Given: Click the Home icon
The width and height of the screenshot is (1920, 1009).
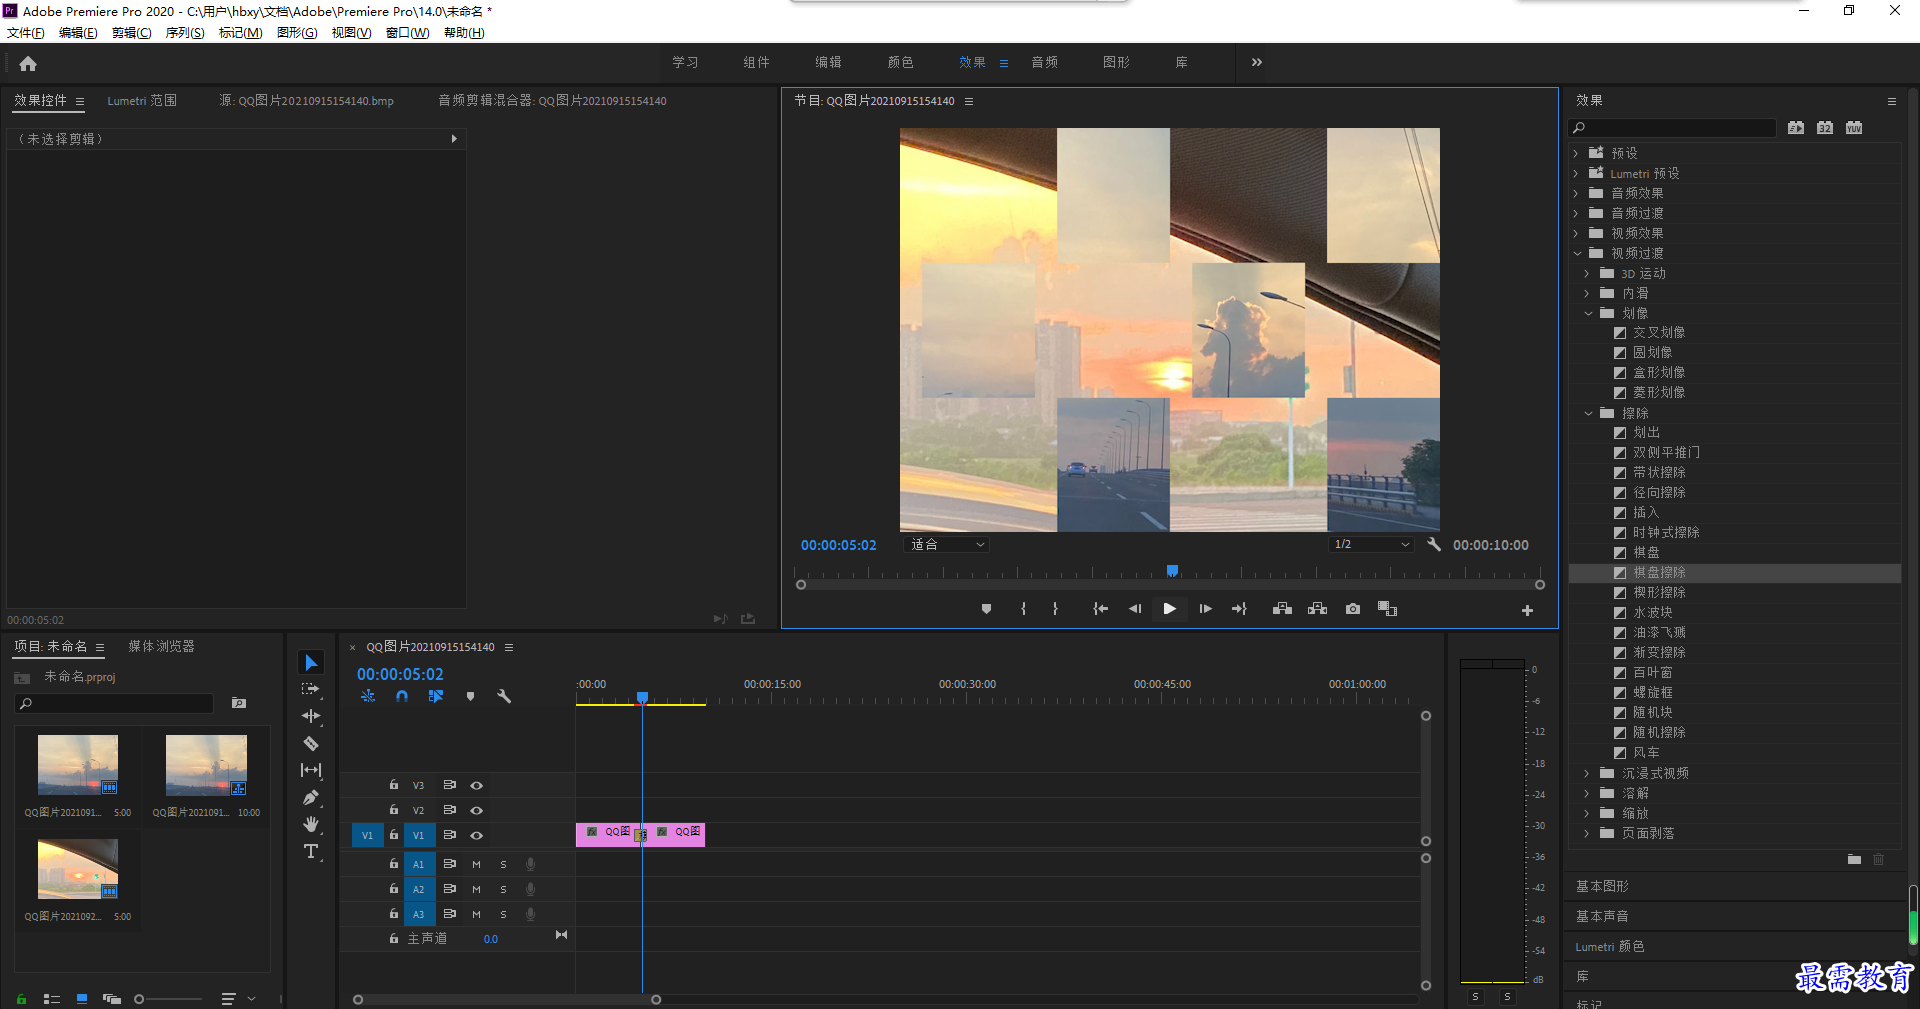Looking at the screenshot, I should click(28, 63).
